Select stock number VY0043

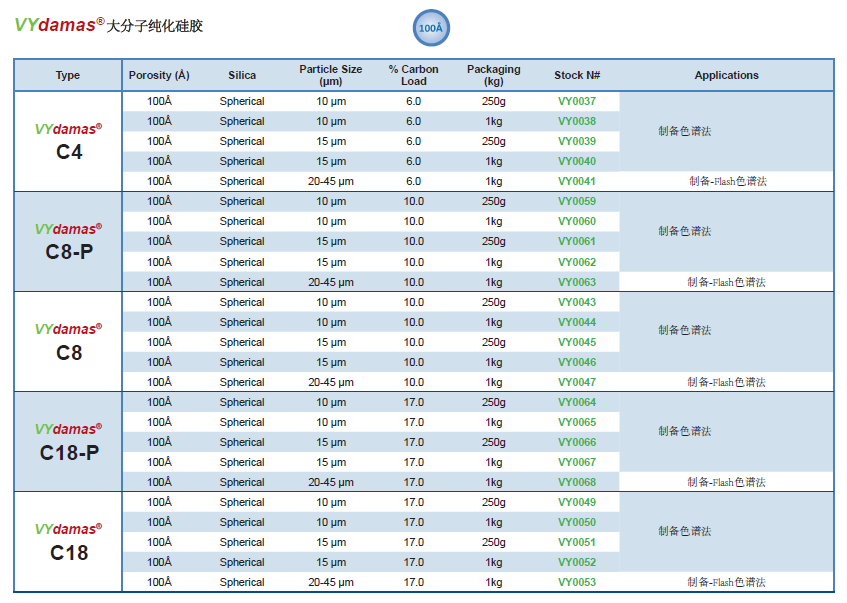click(x=576, y=302)
